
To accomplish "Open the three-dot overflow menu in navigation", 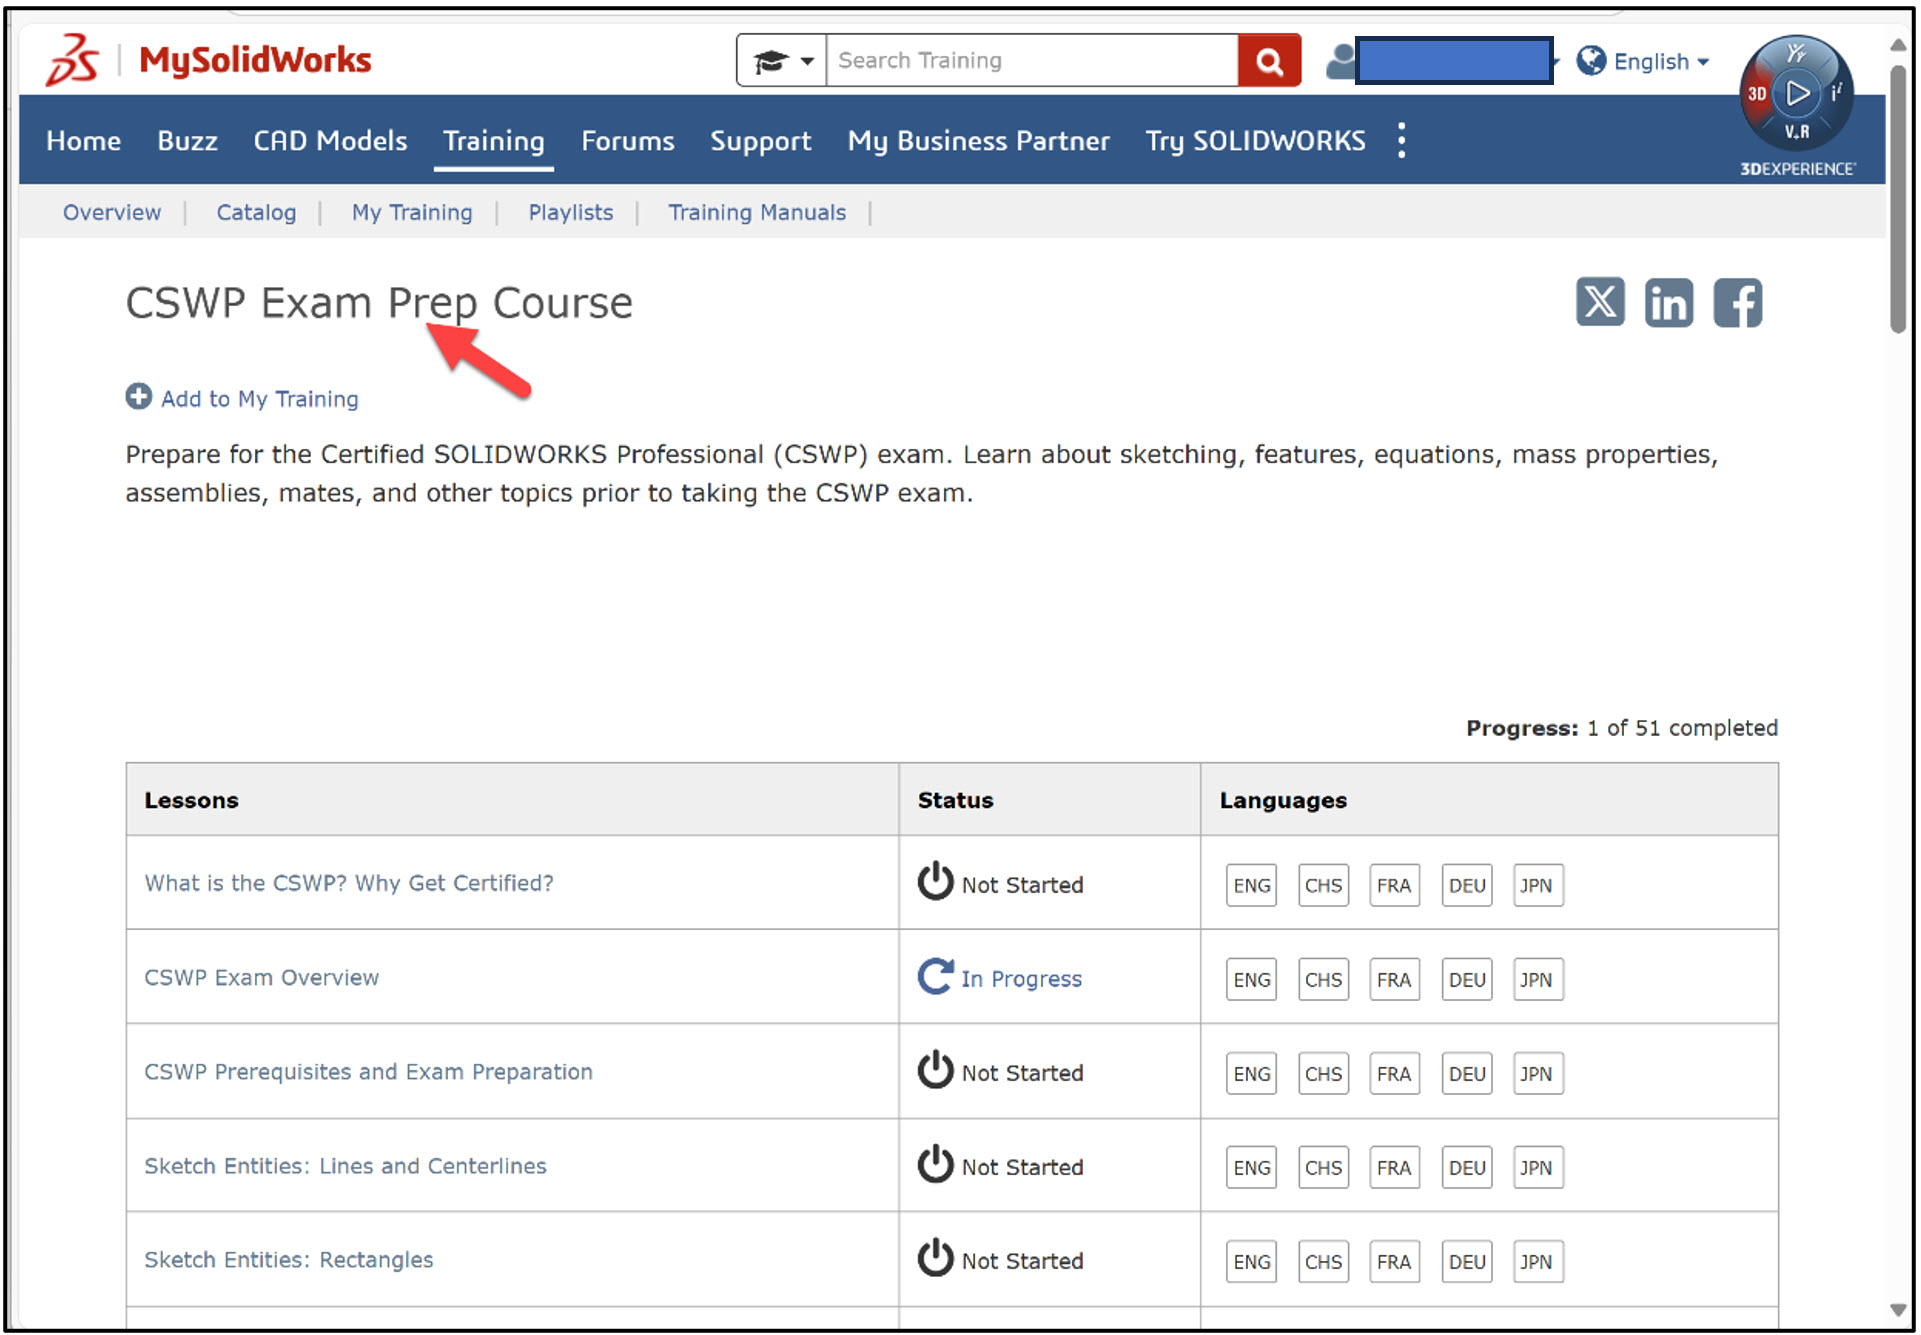I will click(x=1401, y=140).
